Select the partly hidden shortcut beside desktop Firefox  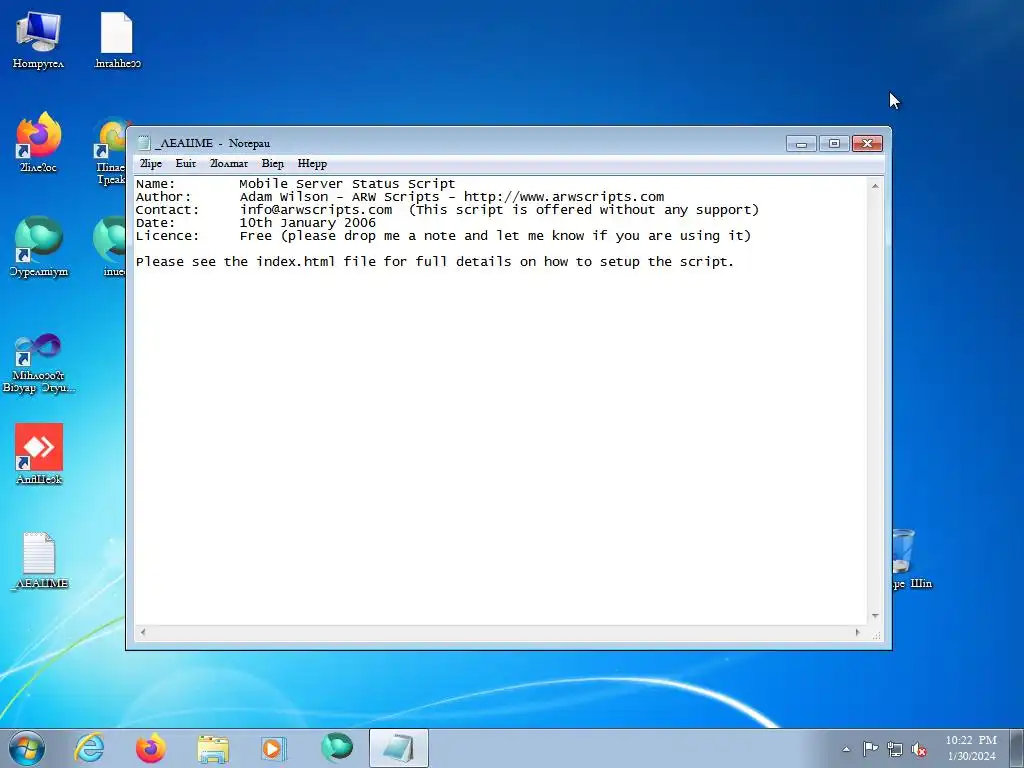tap(109, 152)
